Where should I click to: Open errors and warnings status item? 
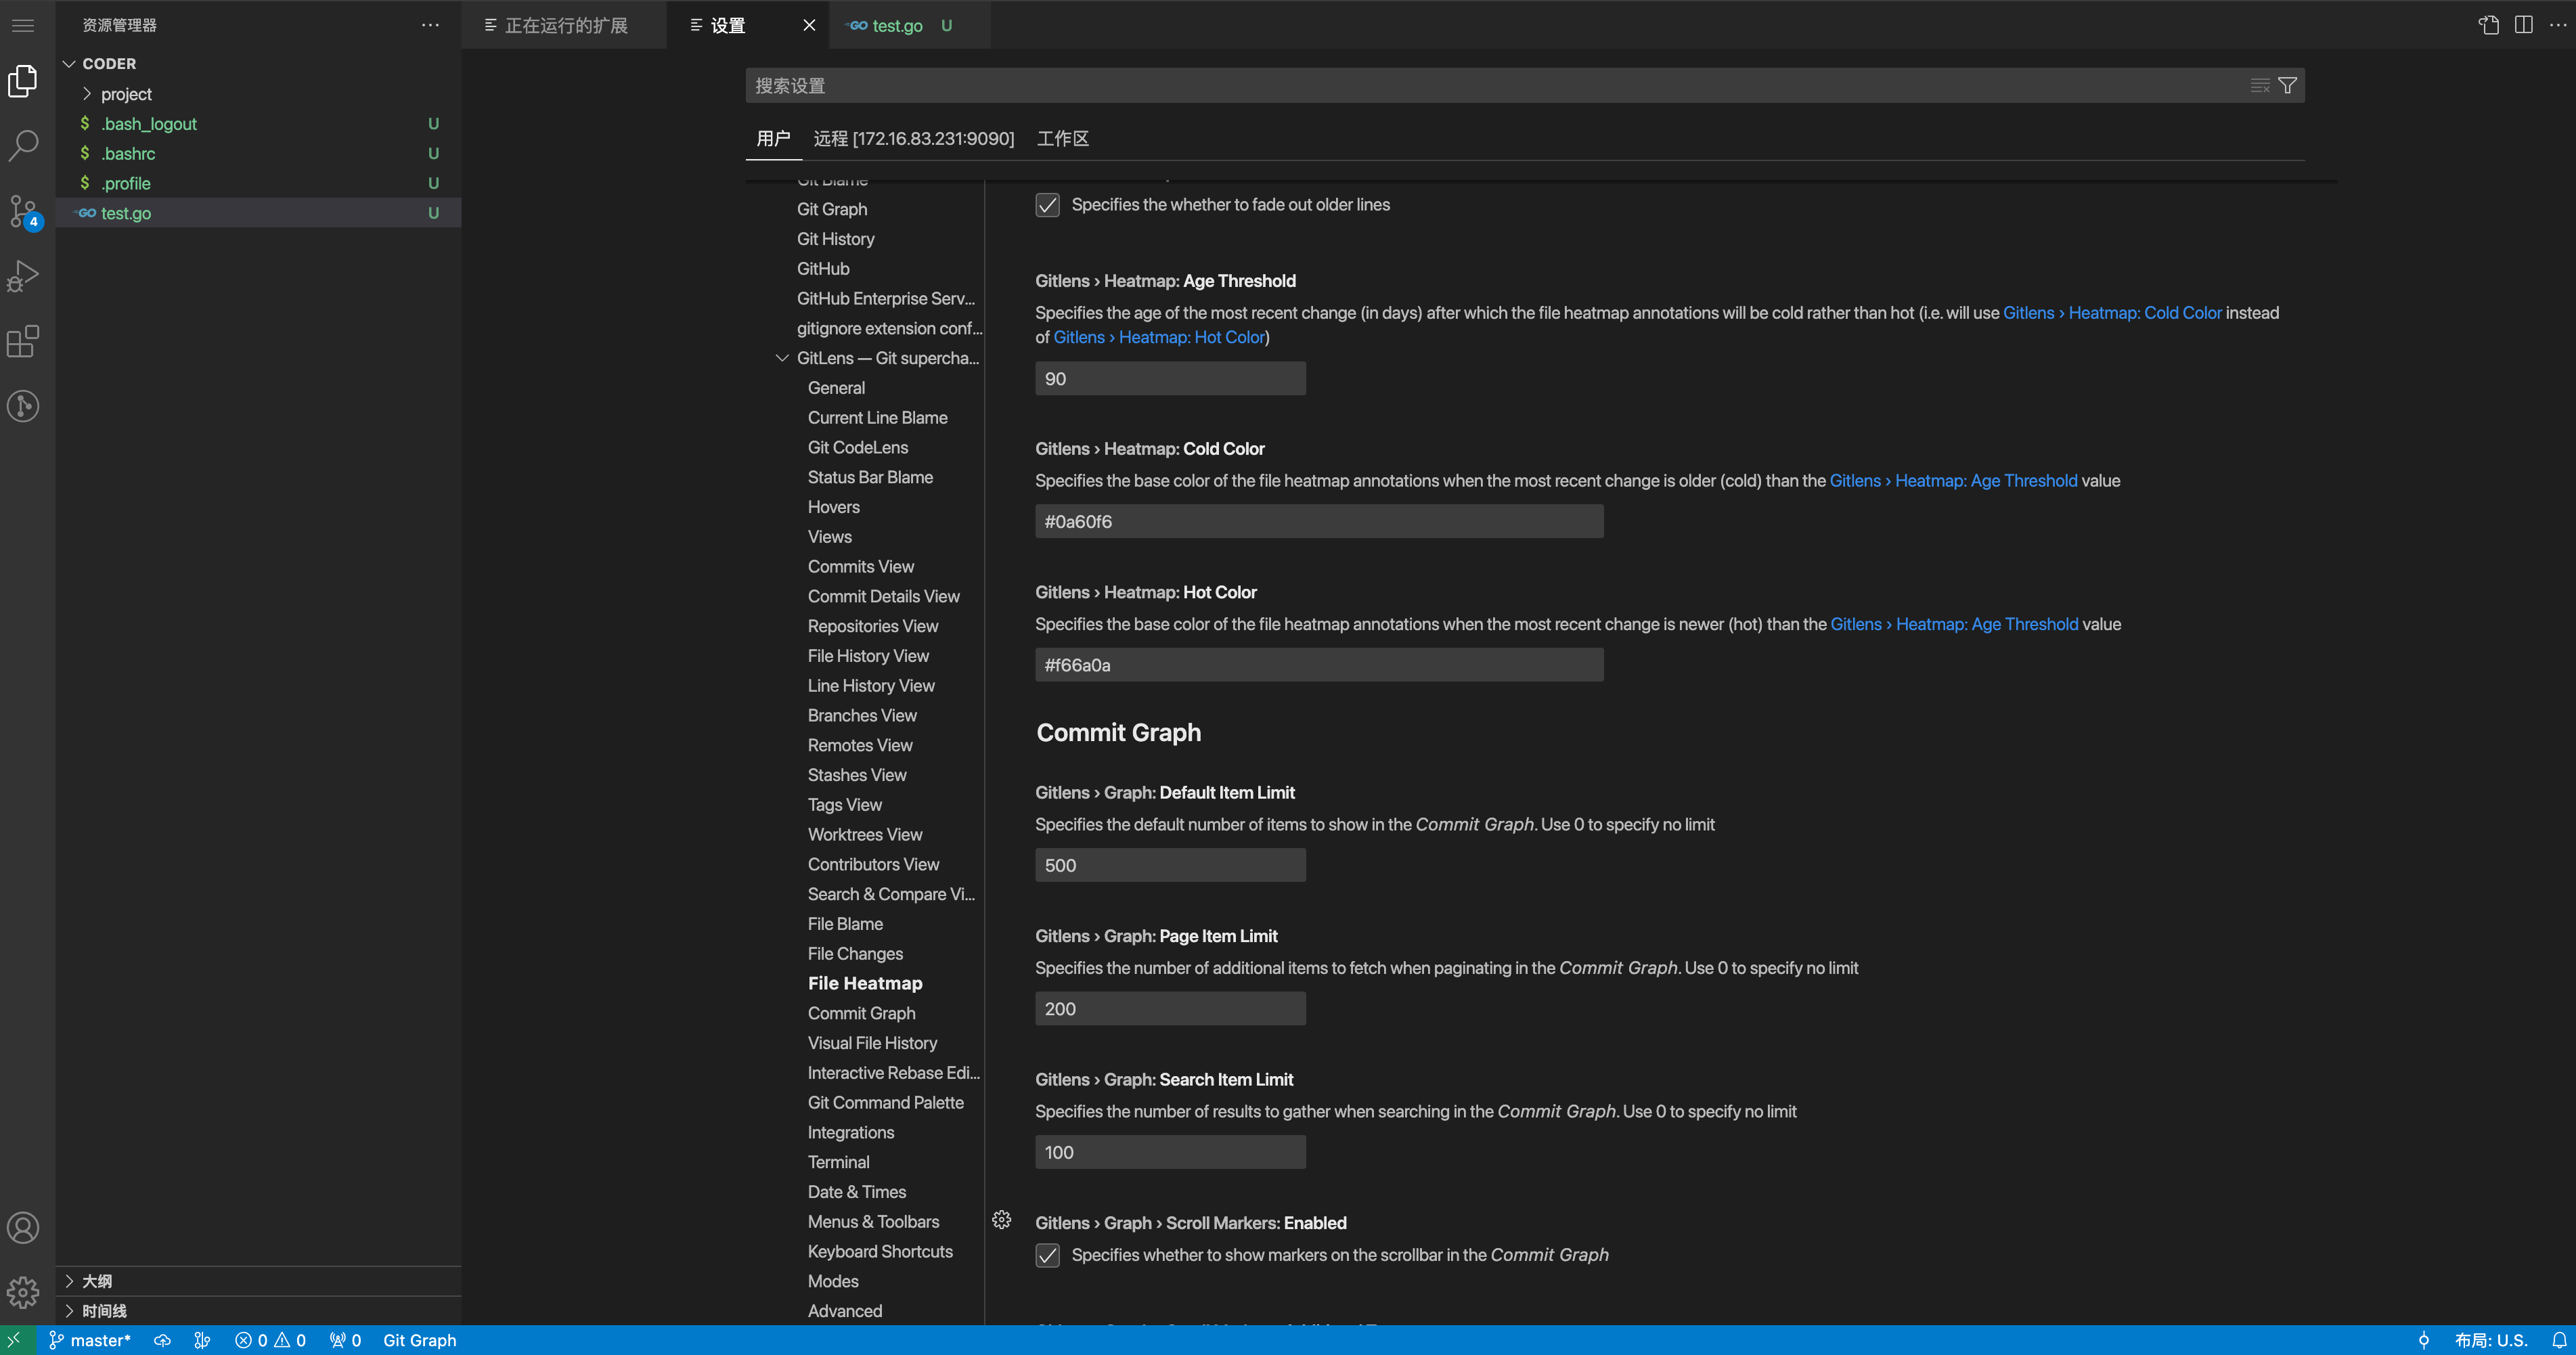270,1340
